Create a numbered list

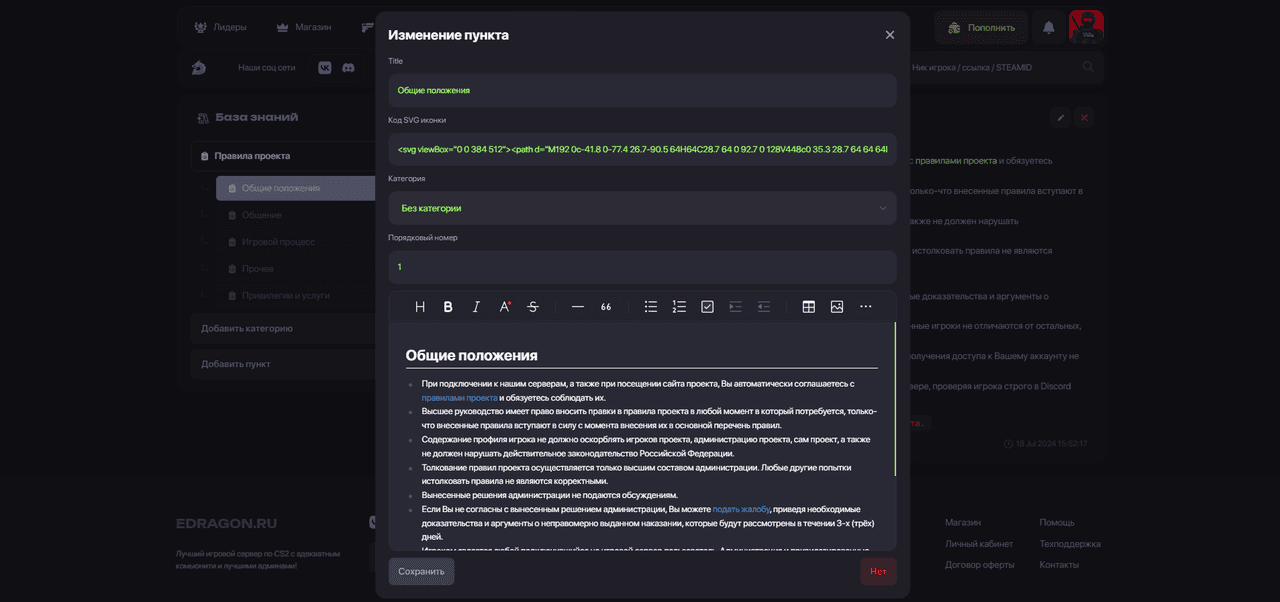tap(679, 307)
